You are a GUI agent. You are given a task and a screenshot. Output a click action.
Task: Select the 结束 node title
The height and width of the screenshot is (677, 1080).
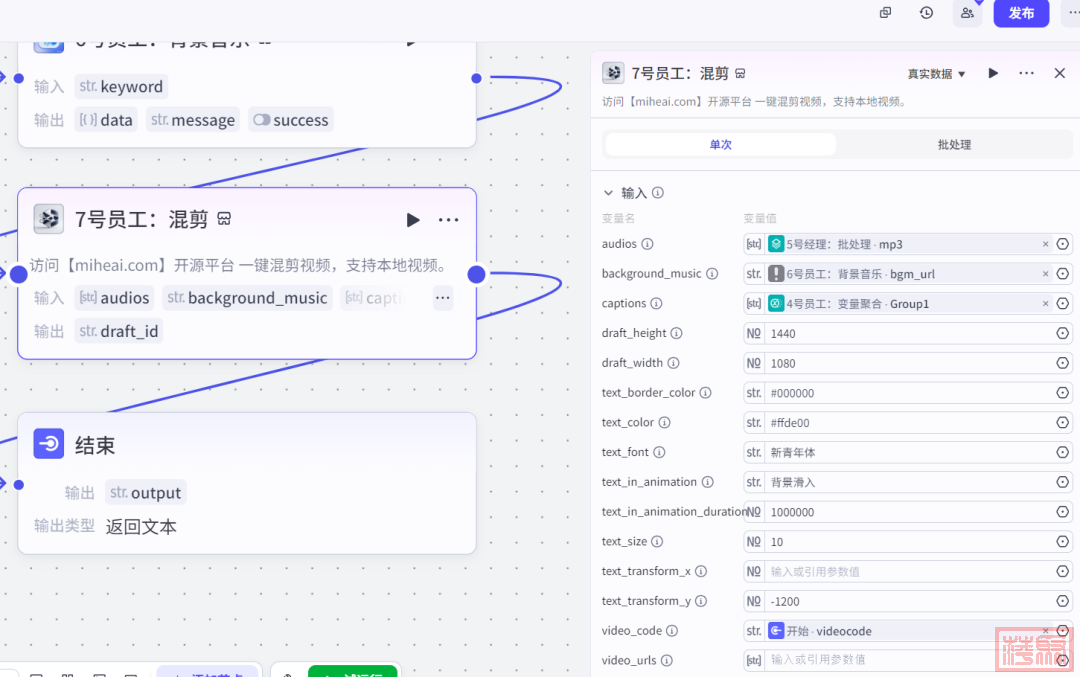[x=95, y=446]
